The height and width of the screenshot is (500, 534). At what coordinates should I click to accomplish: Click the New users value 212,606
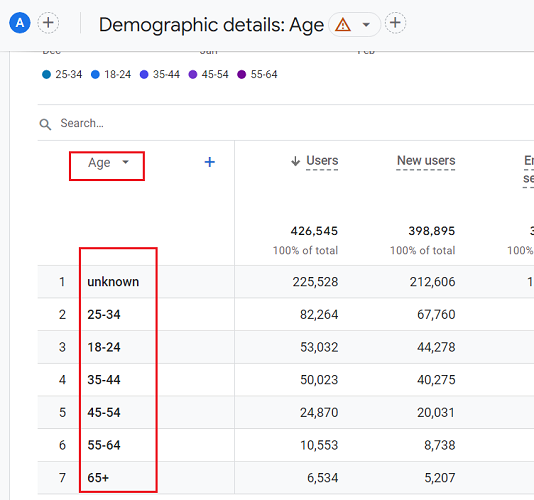pyautogui.click(x=432, y=282)
